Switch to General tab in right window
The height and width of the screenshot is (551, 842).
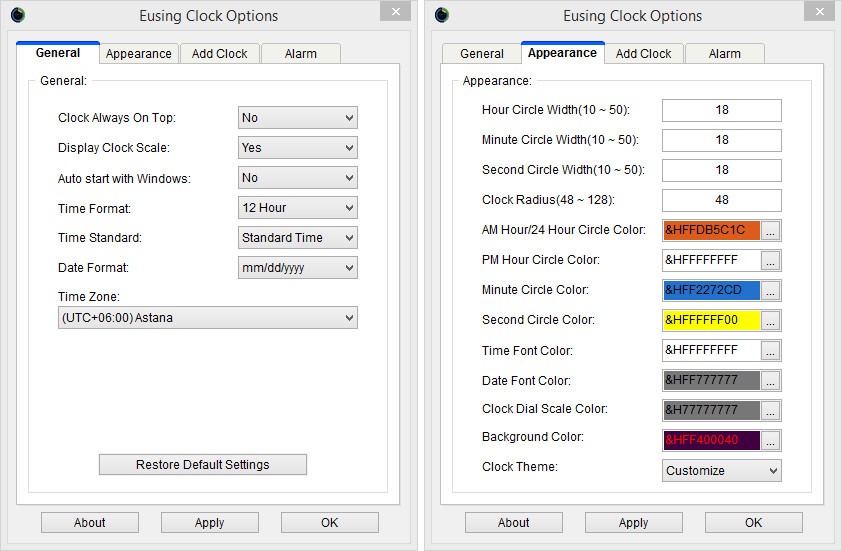[482, 54]
